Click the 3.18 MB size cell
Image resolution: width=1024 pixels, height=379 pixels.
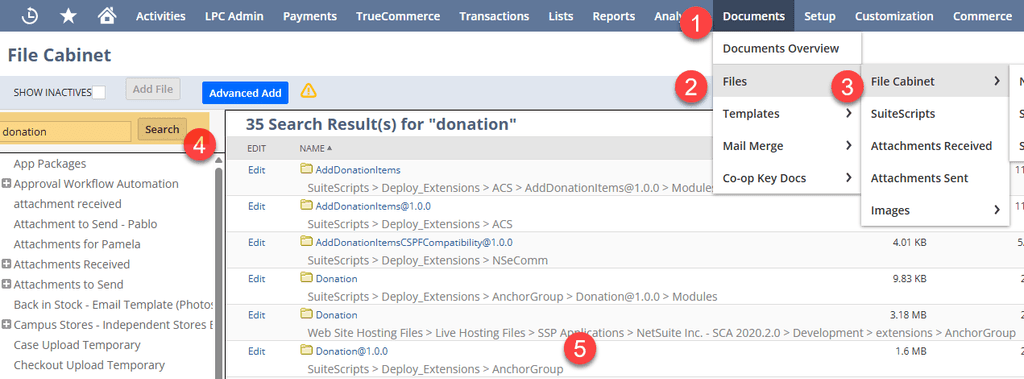(908, 315)
